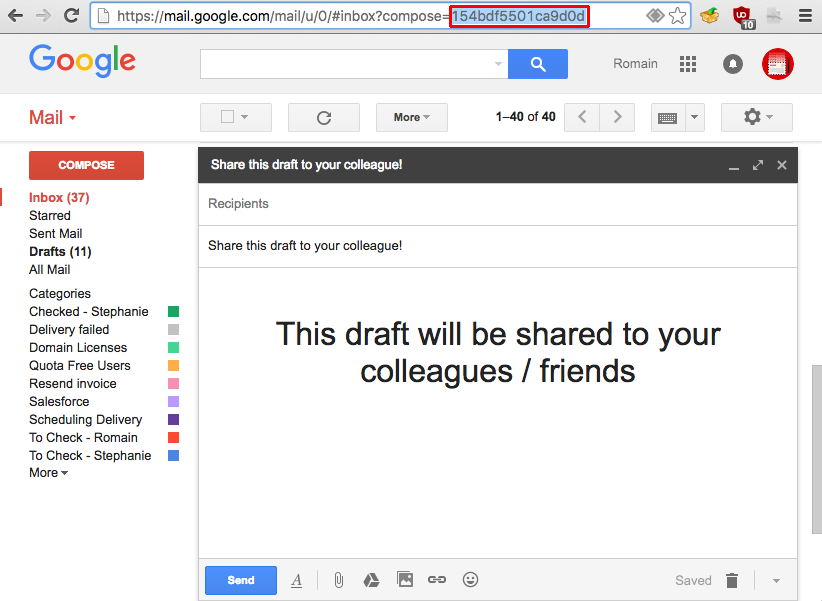
Task: Open the formatting options icon
Action: 297,580
